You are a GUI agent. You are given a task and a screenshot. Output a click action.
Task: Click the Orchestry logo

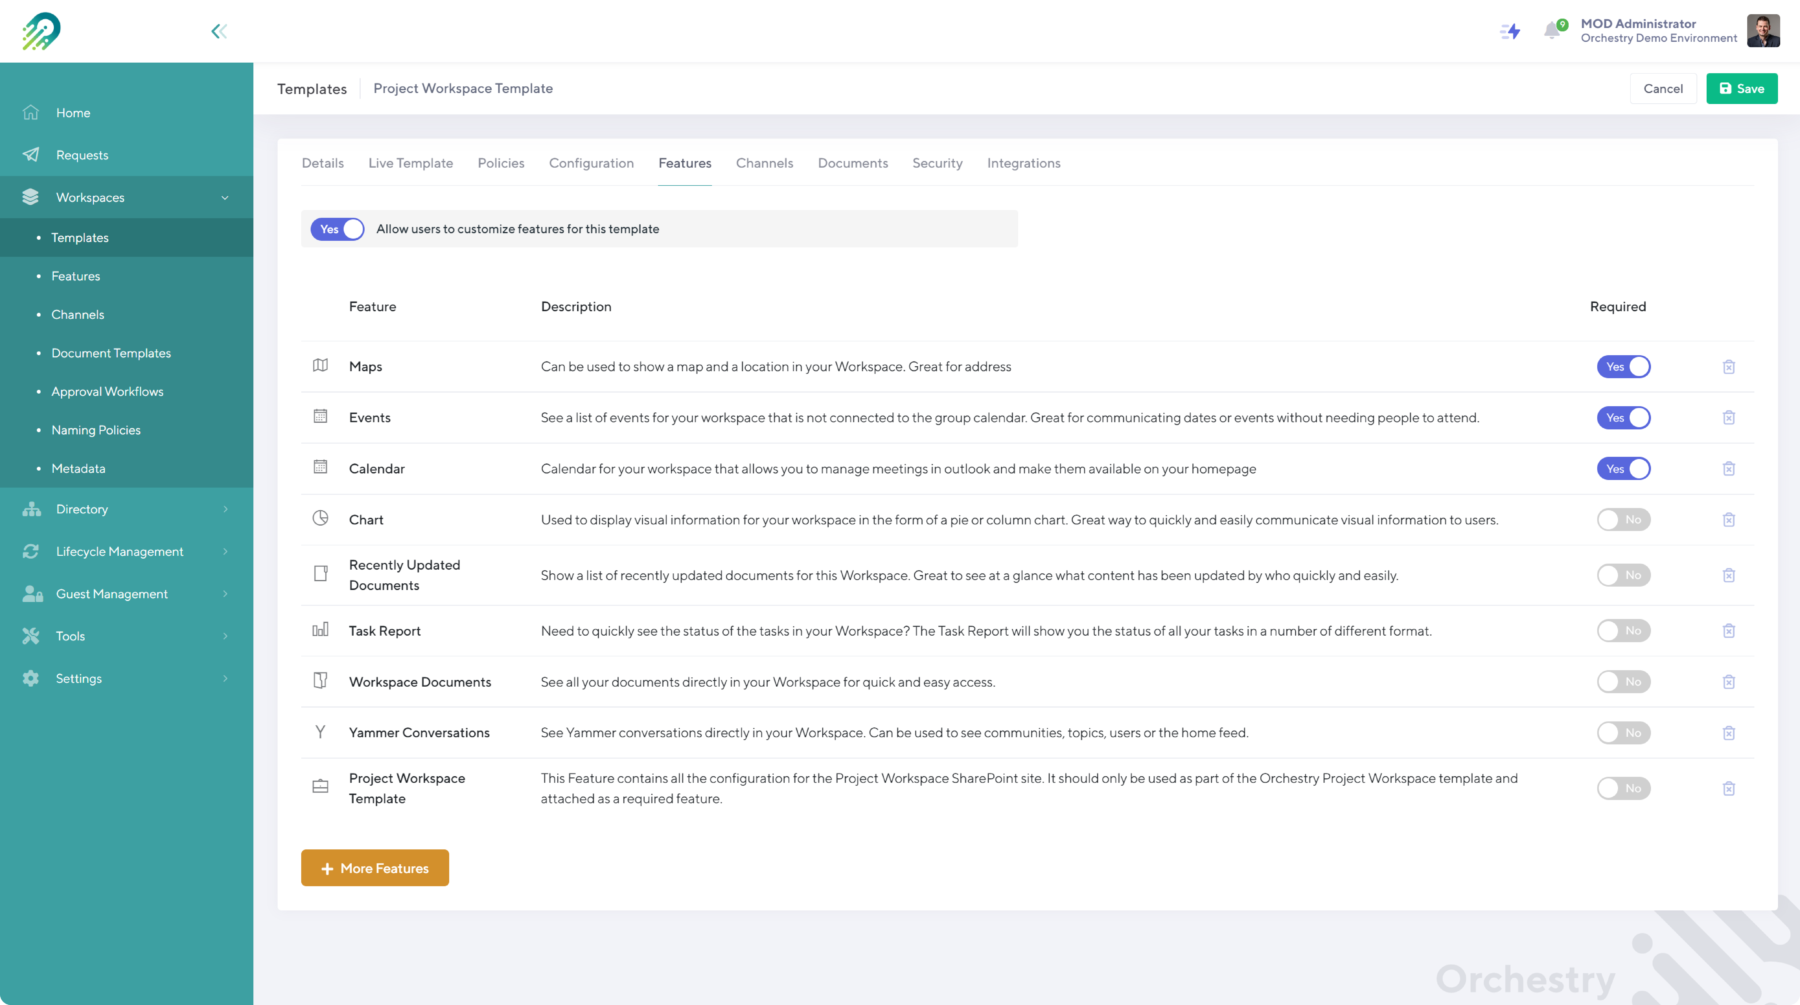click(41, 31)
